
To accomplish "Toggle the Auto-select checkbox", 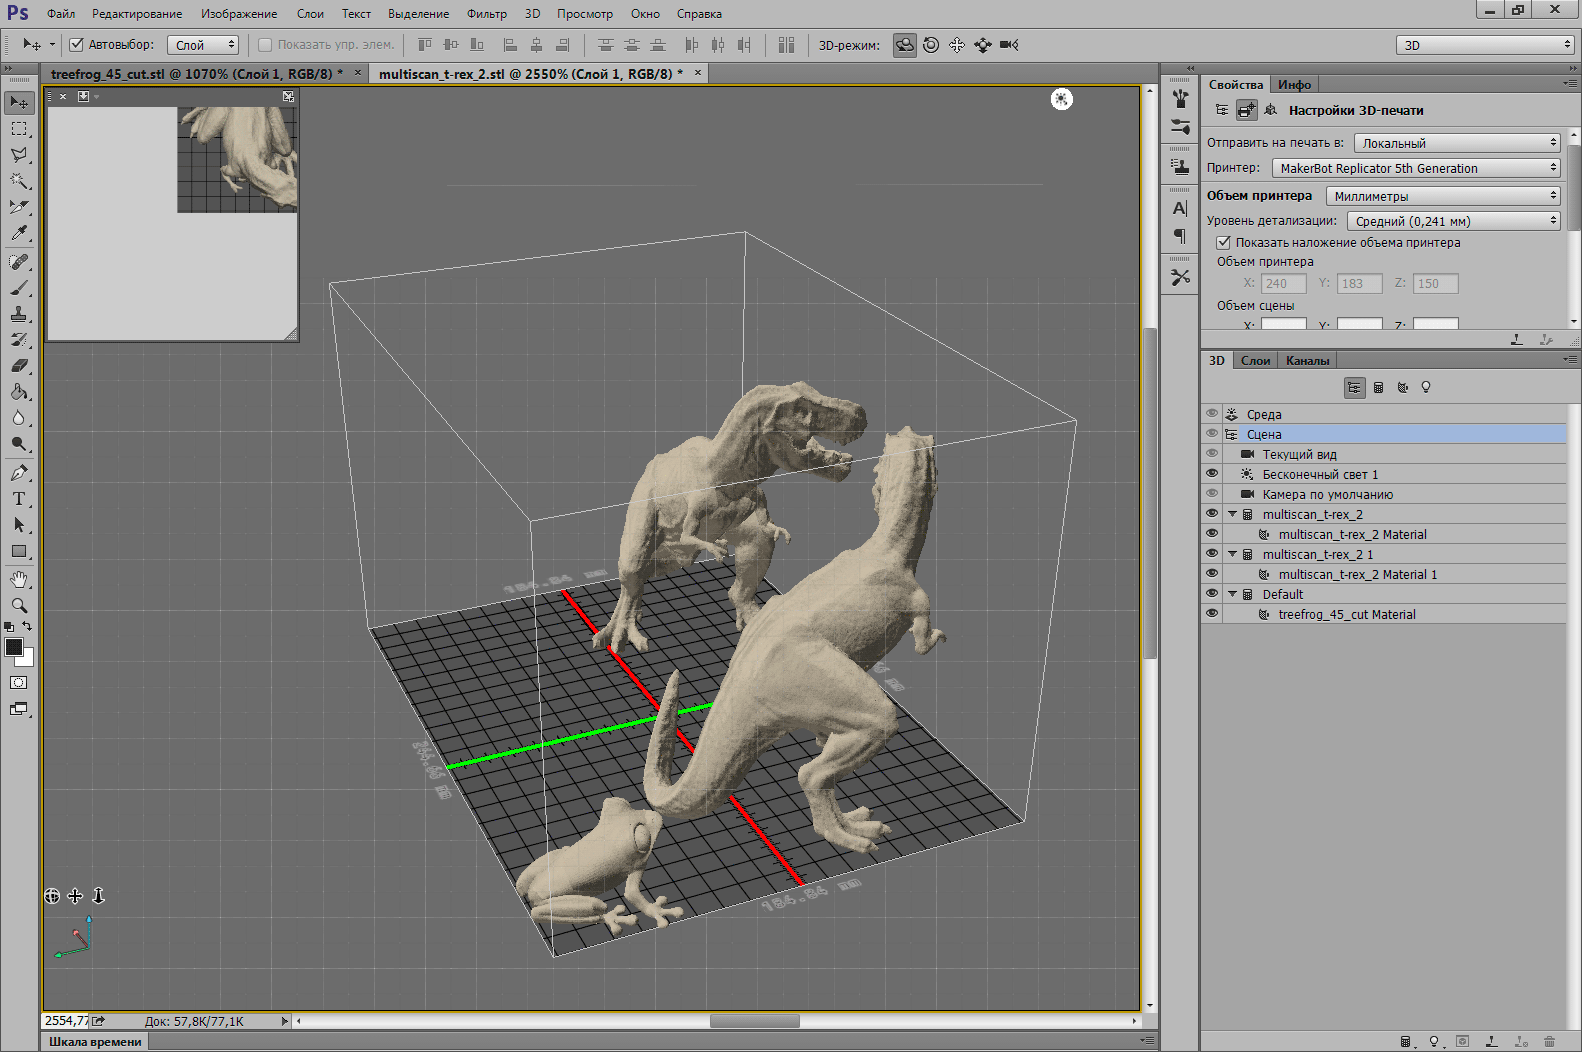I will point(77,45).
